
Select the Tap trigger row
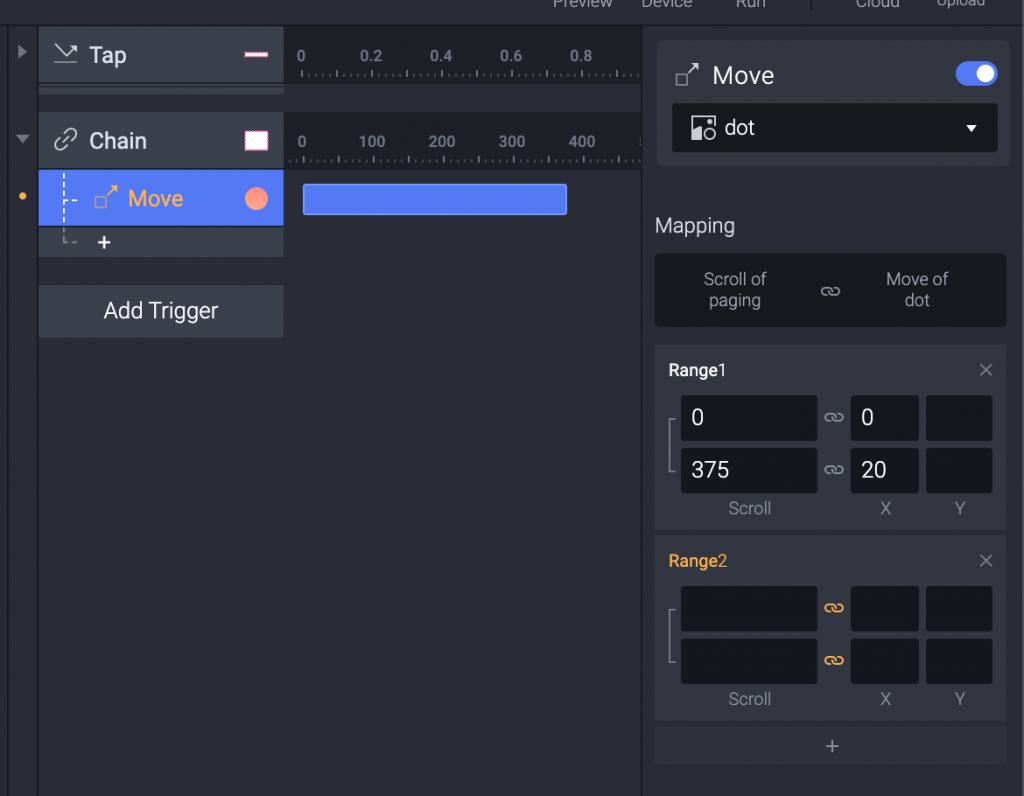161,55
